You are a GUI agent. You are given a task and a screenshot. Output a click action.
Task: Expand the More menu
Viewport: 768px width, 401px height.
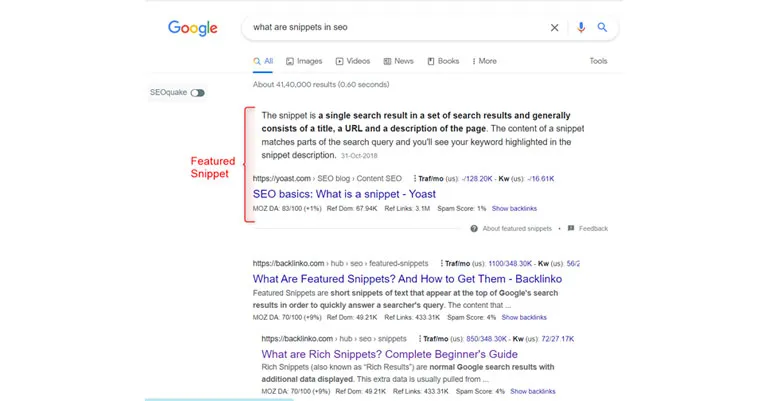(x=484, y=61)
